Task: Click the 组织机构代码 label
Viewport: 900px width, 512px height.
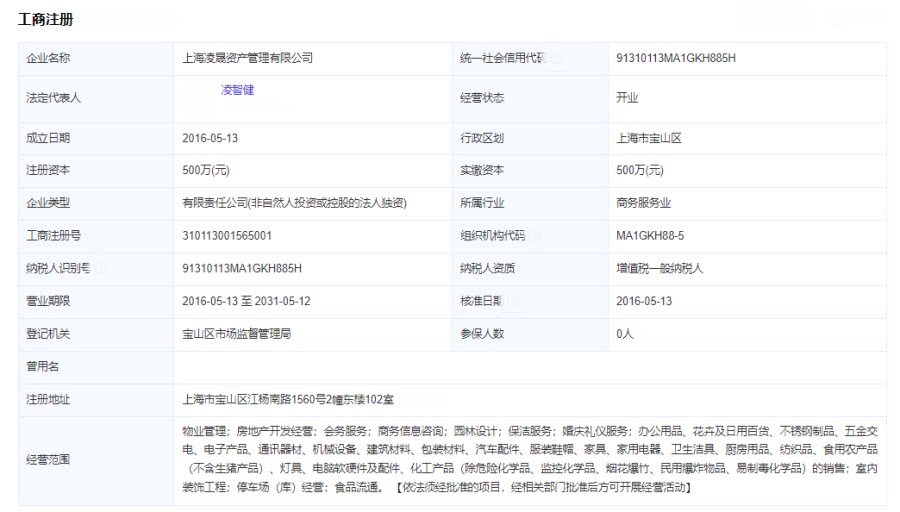Action: click(x=492, y=236)
